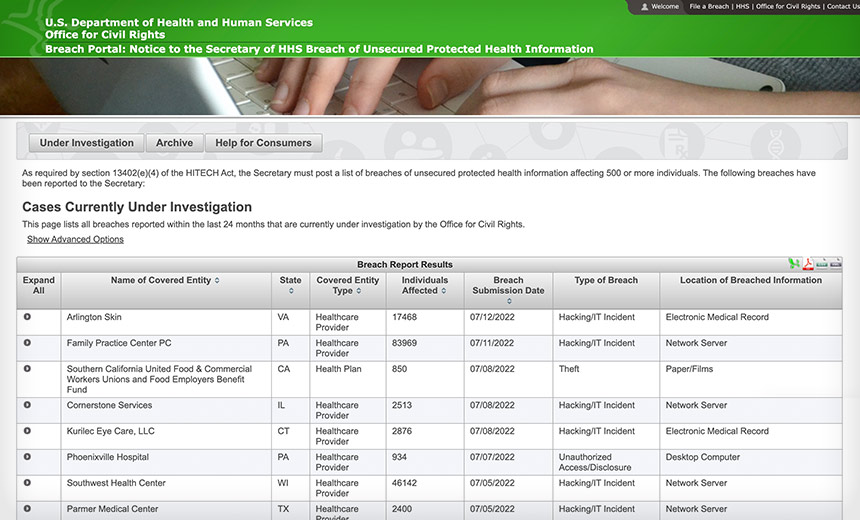The width and height of the screenshot is (860, 520).
Task: Open the Help for Consumers tab
Action: [263, 143]
